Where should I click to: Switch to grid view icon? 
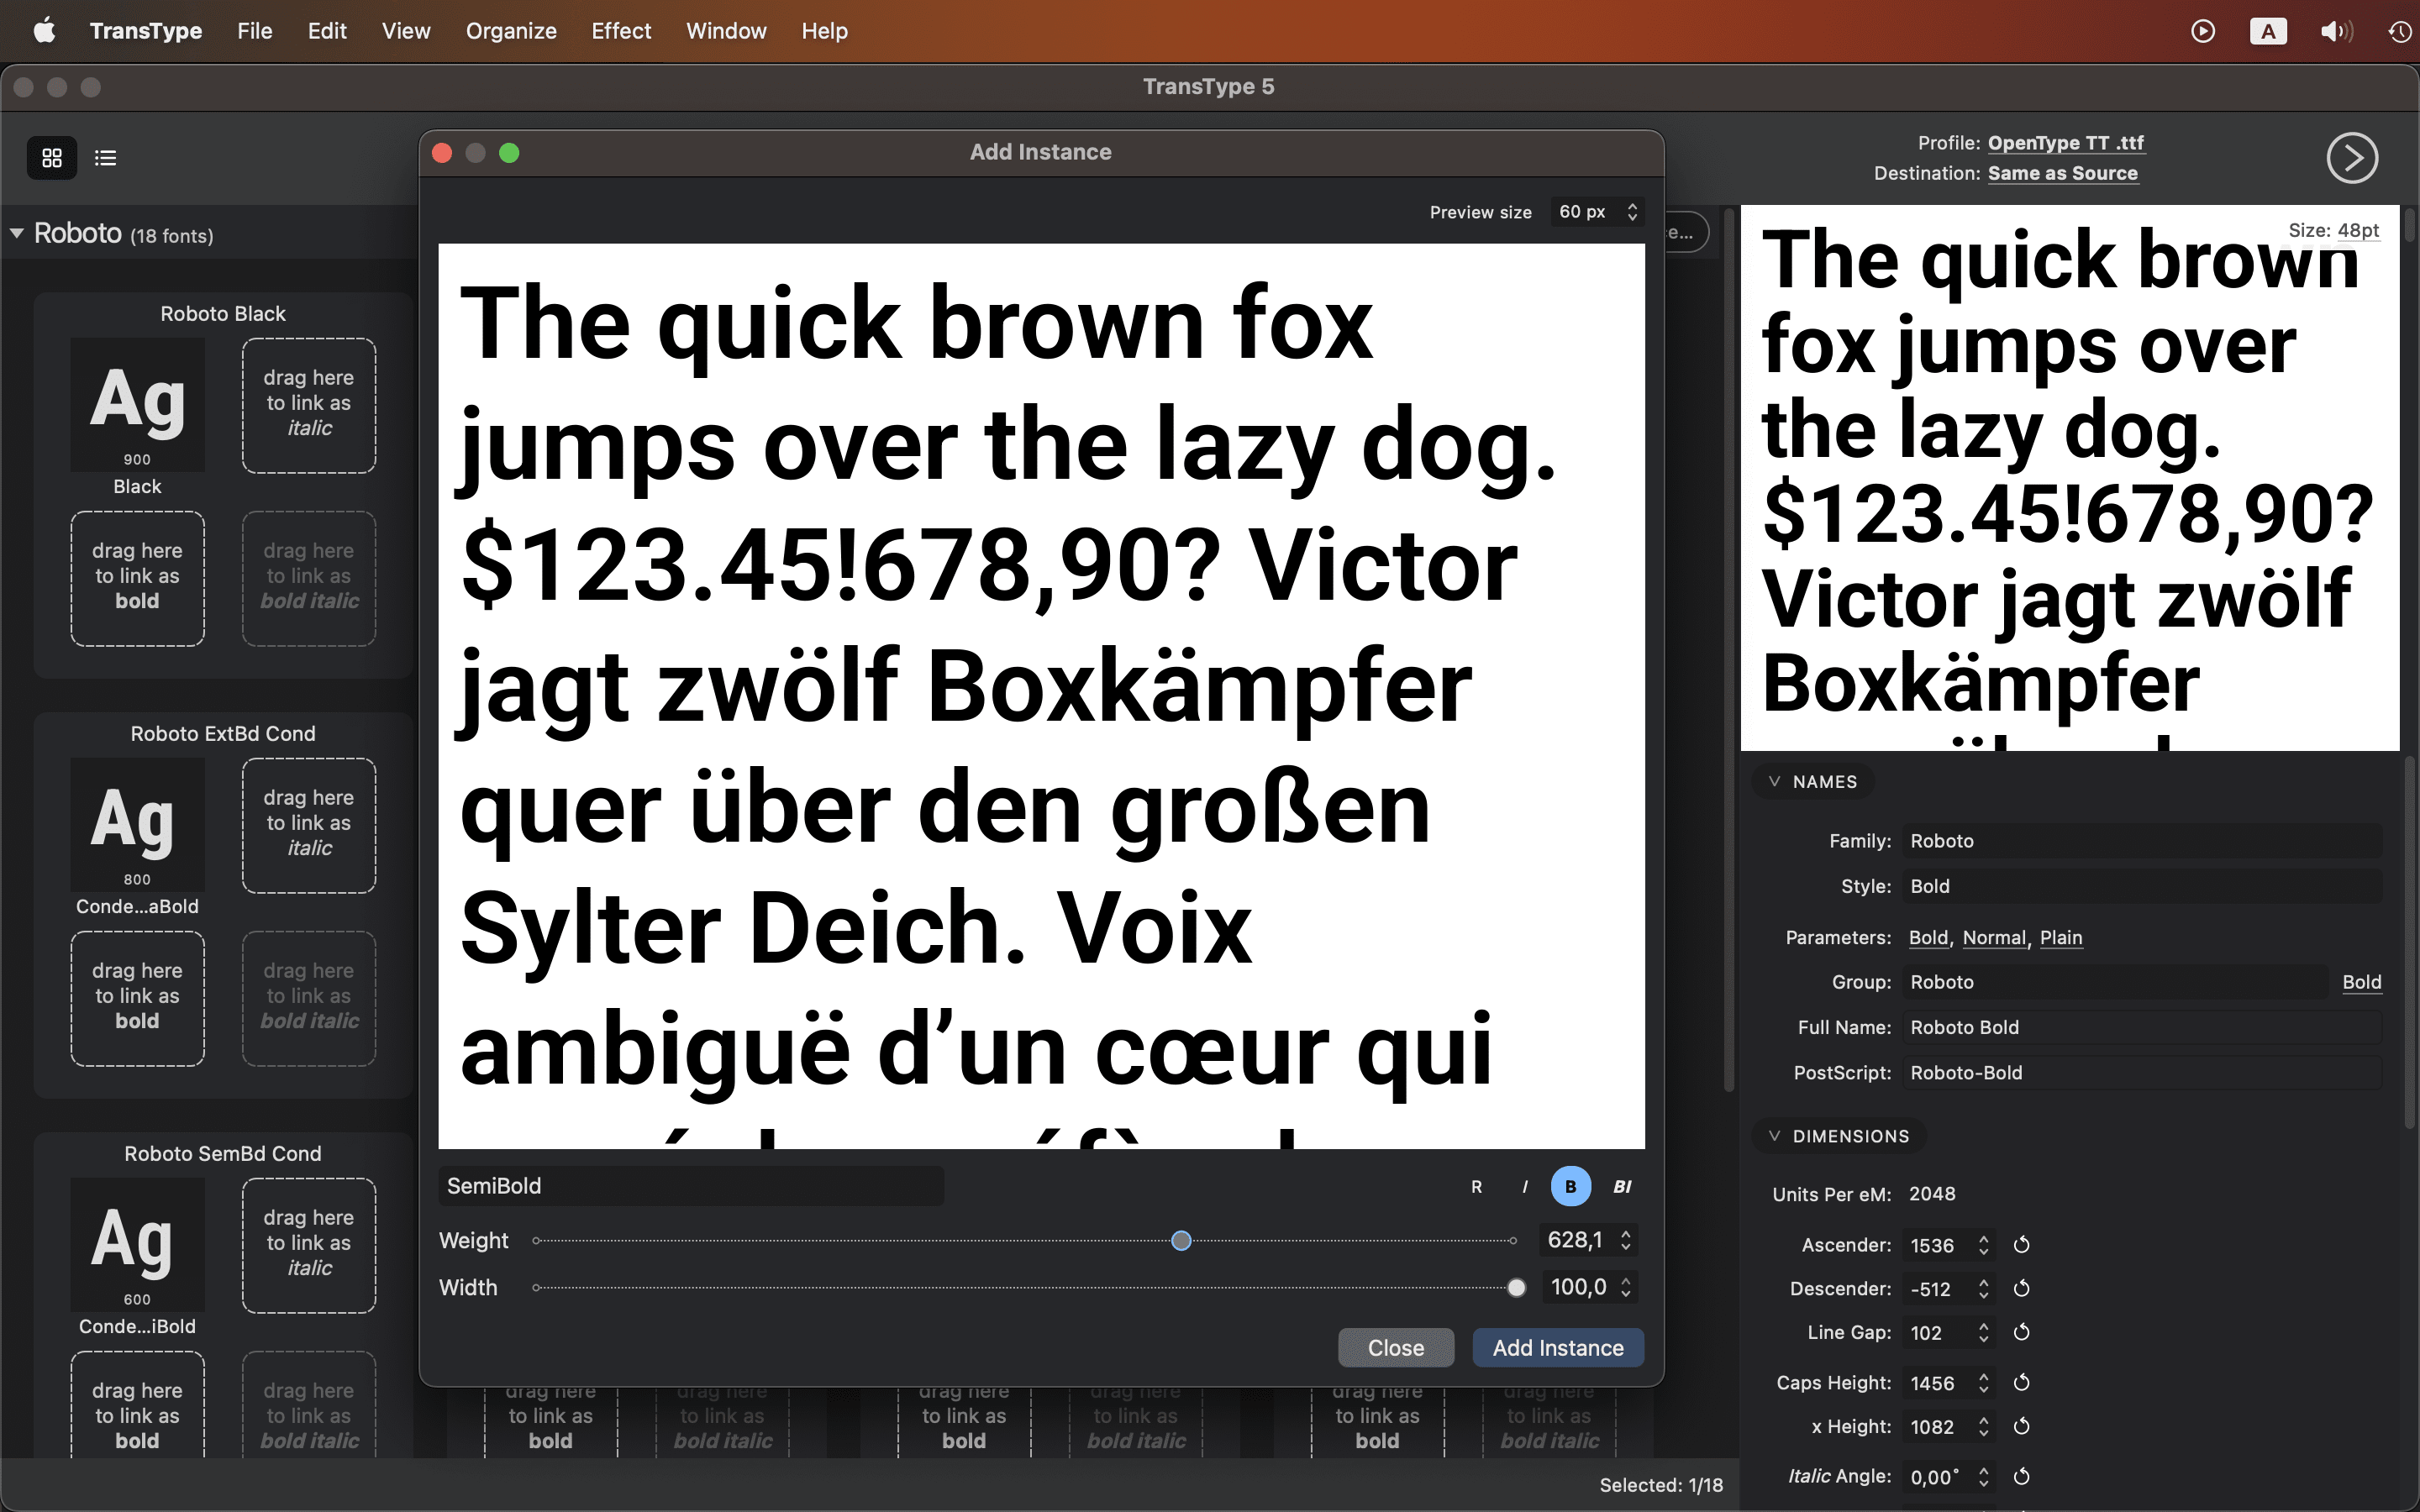pos(52,158)
